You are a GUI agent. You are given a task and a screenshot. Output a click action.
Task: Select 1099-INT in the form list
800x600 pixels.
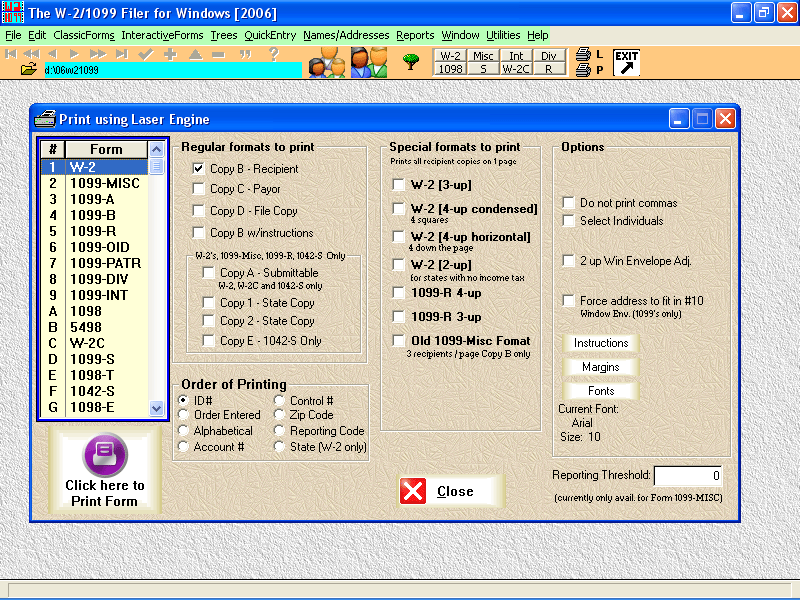(x=94, y=295)
